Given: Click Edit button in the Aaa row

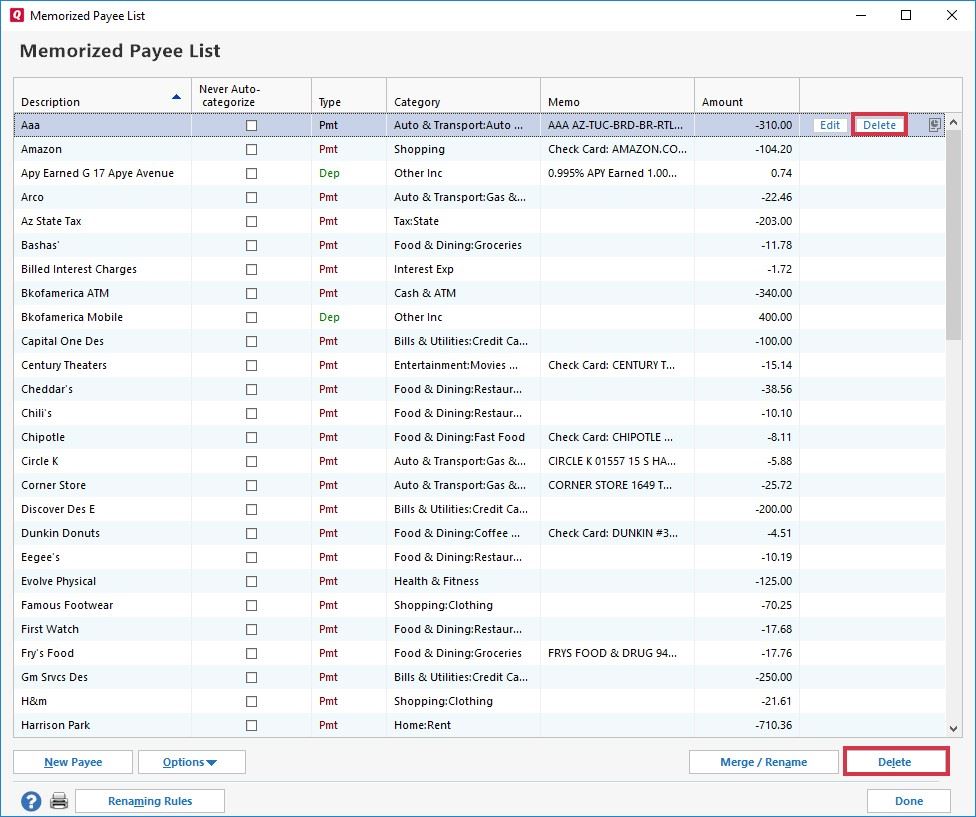Looking at the screenshot, I should pos(830,125).
